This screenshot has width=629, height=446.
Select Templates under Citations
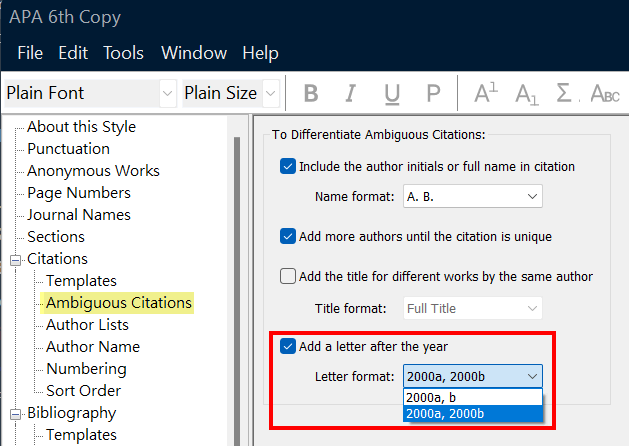81,281
